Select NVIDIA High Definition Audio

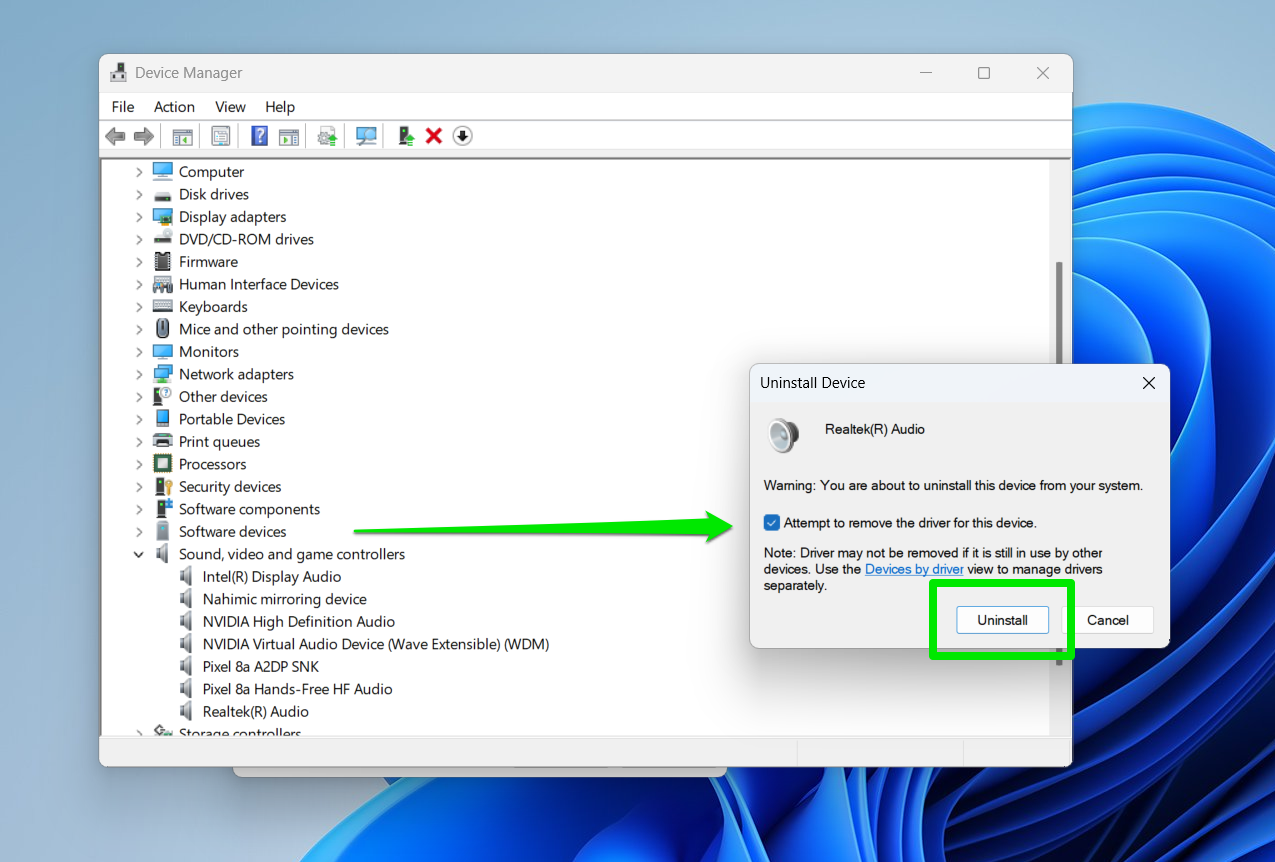coord(299,622)
